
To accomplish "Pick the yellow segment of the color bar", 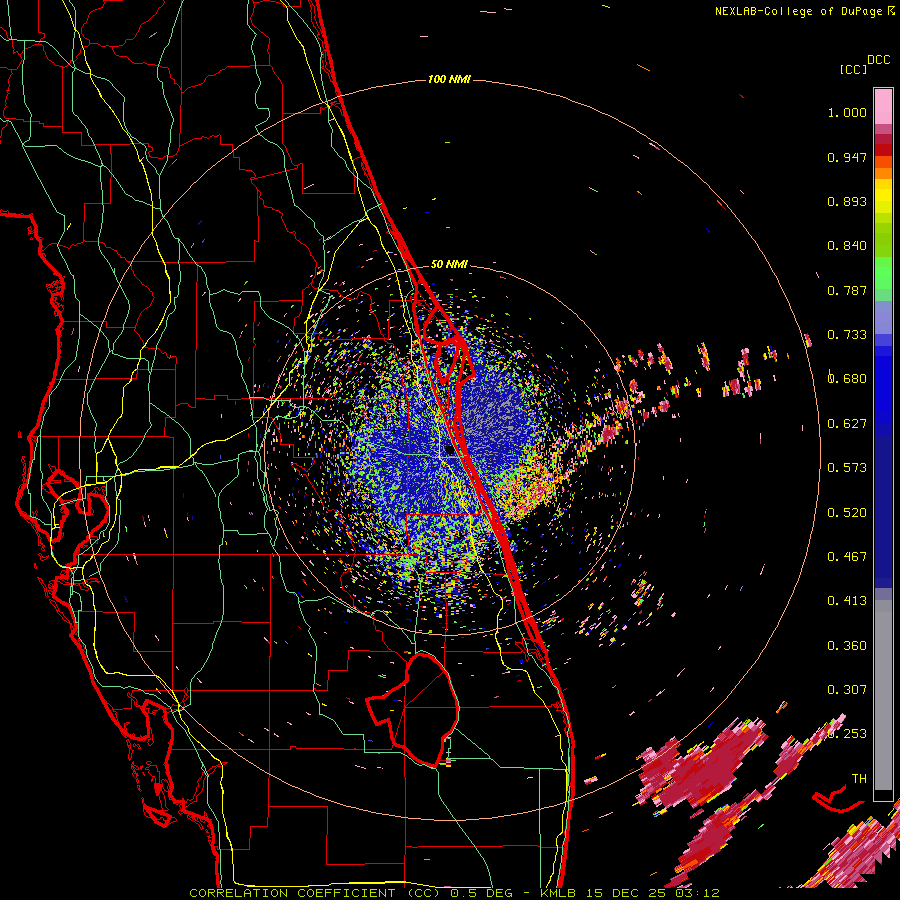I will (x=883, y=197).
